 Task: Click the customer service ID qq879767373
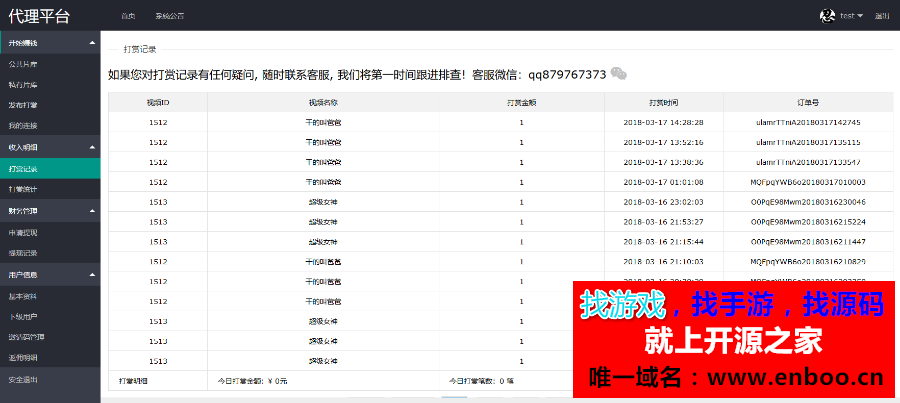click(x=567, y=75)
